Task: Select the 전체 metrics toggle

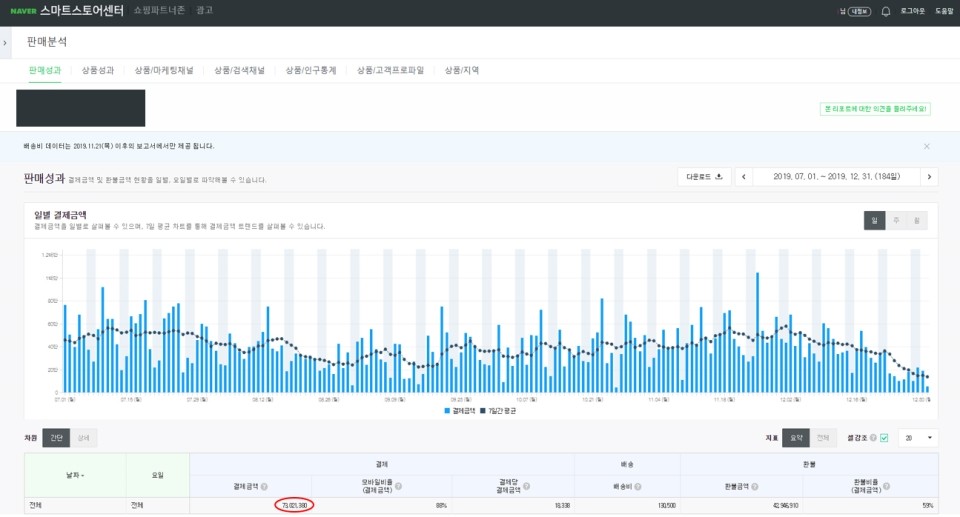Action: point(823,438)
